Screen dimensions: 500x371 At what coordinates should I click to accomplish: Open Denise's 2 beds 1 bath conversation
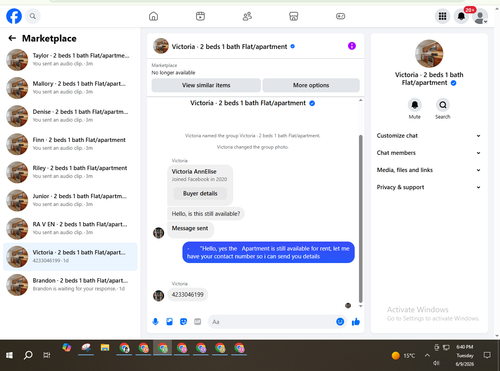tap(70, 116)
